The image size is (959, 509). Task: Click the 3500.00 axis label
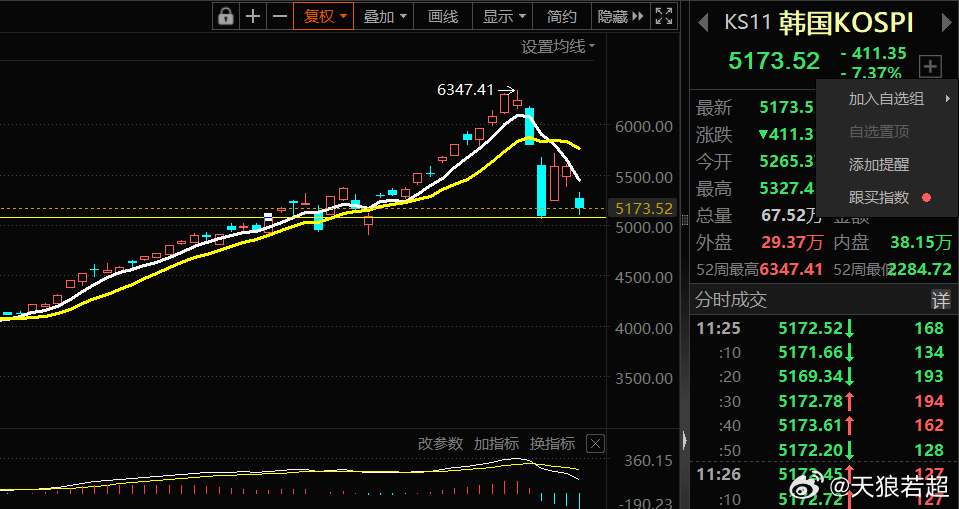[x=643, y=379]
